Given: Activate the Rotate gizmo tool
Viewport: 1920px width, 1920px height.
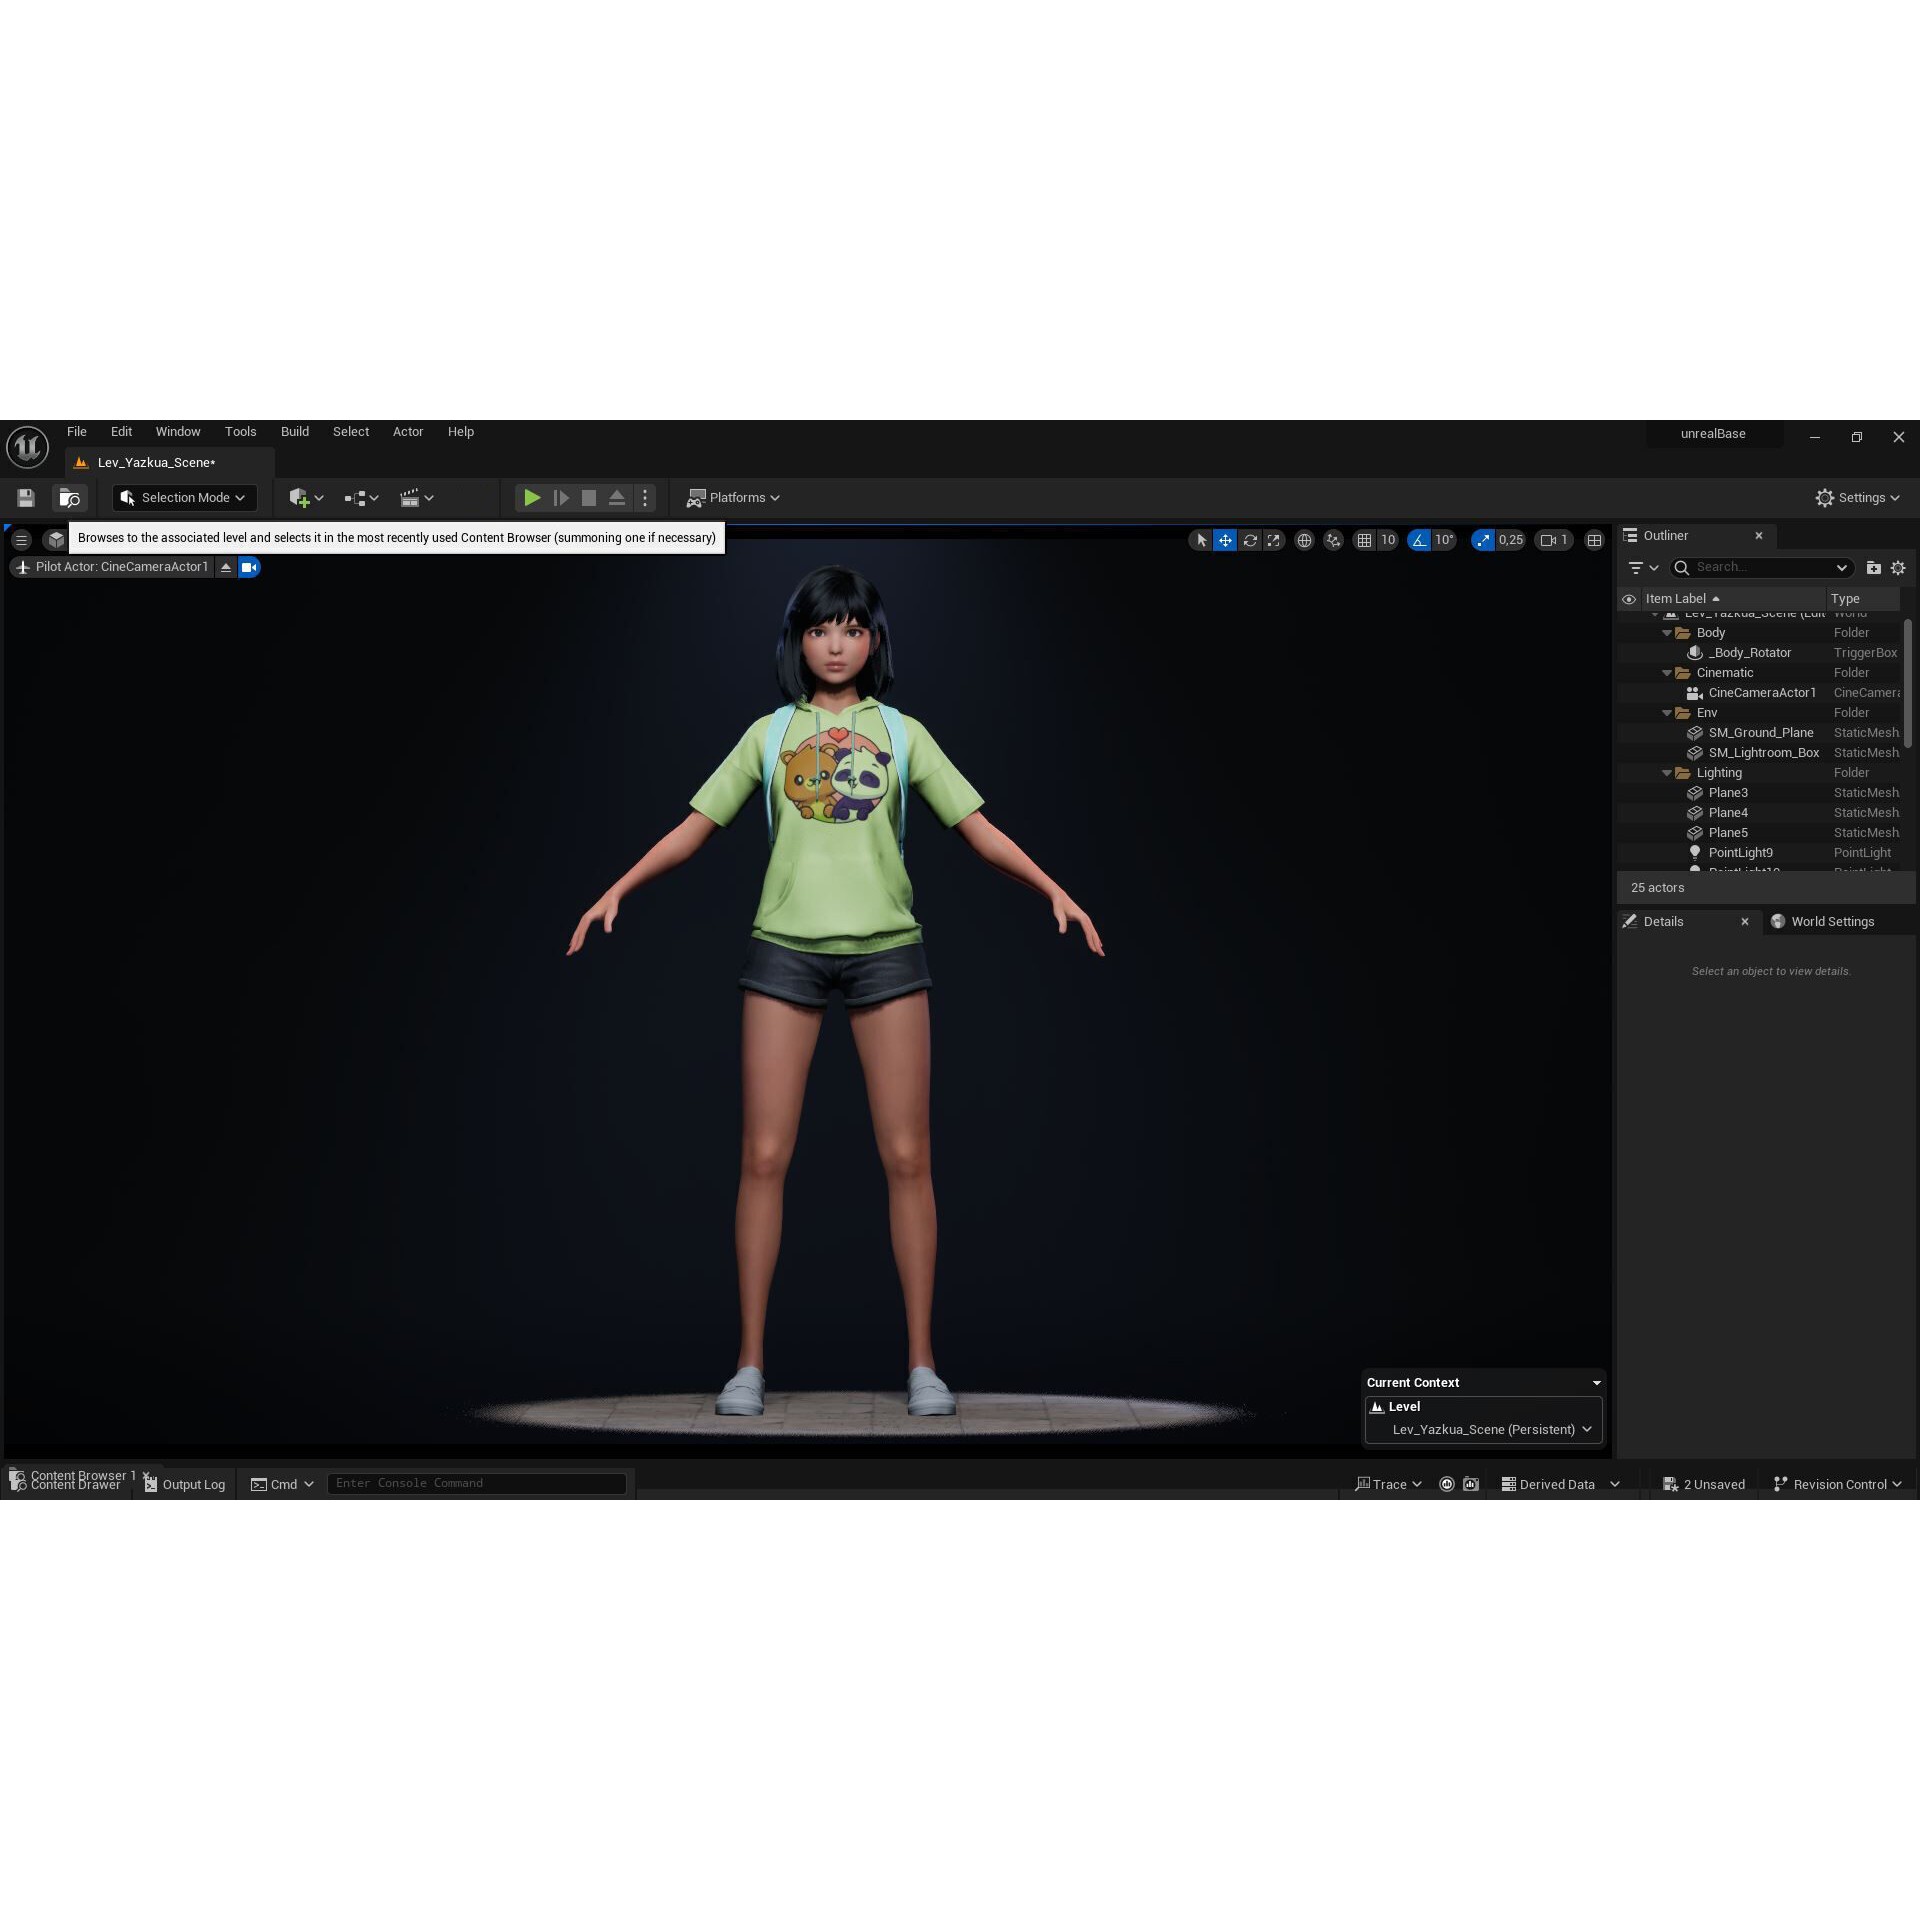Looking at the screenshot, I should (1249, 540).
